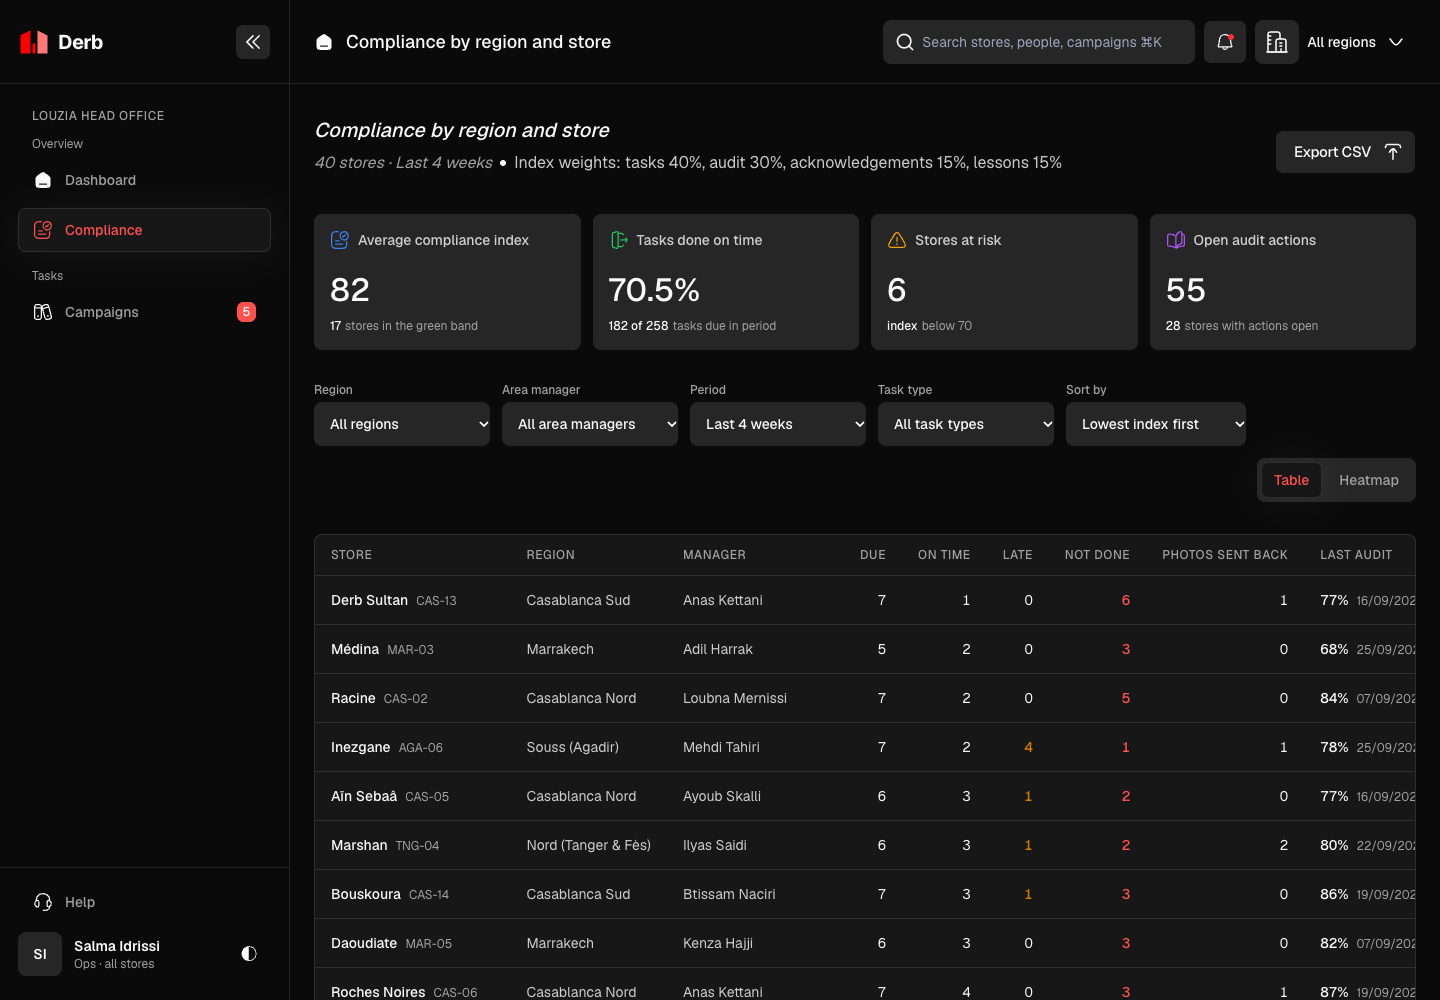Switch to Table view
The image size is (1440, 1000).
1291,480
